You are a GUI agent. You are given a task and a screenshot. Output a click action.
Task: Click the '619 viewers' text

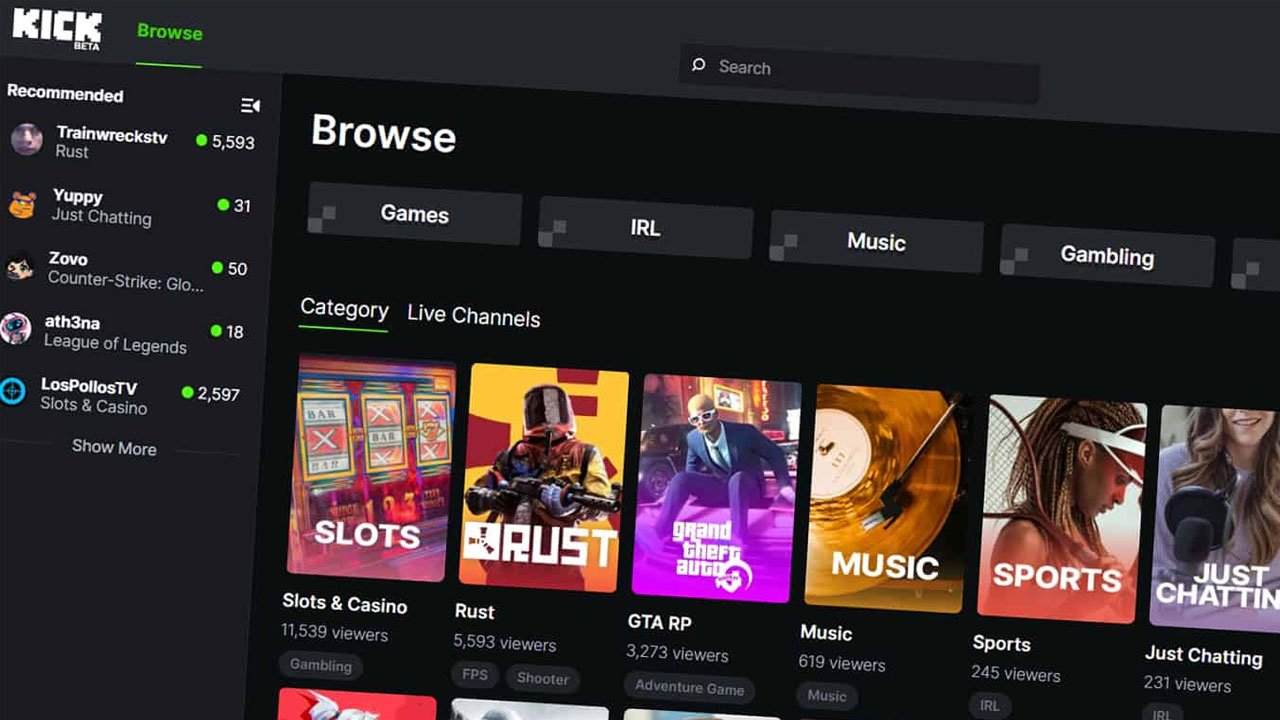pyautogui.click(x=842, y=662)
